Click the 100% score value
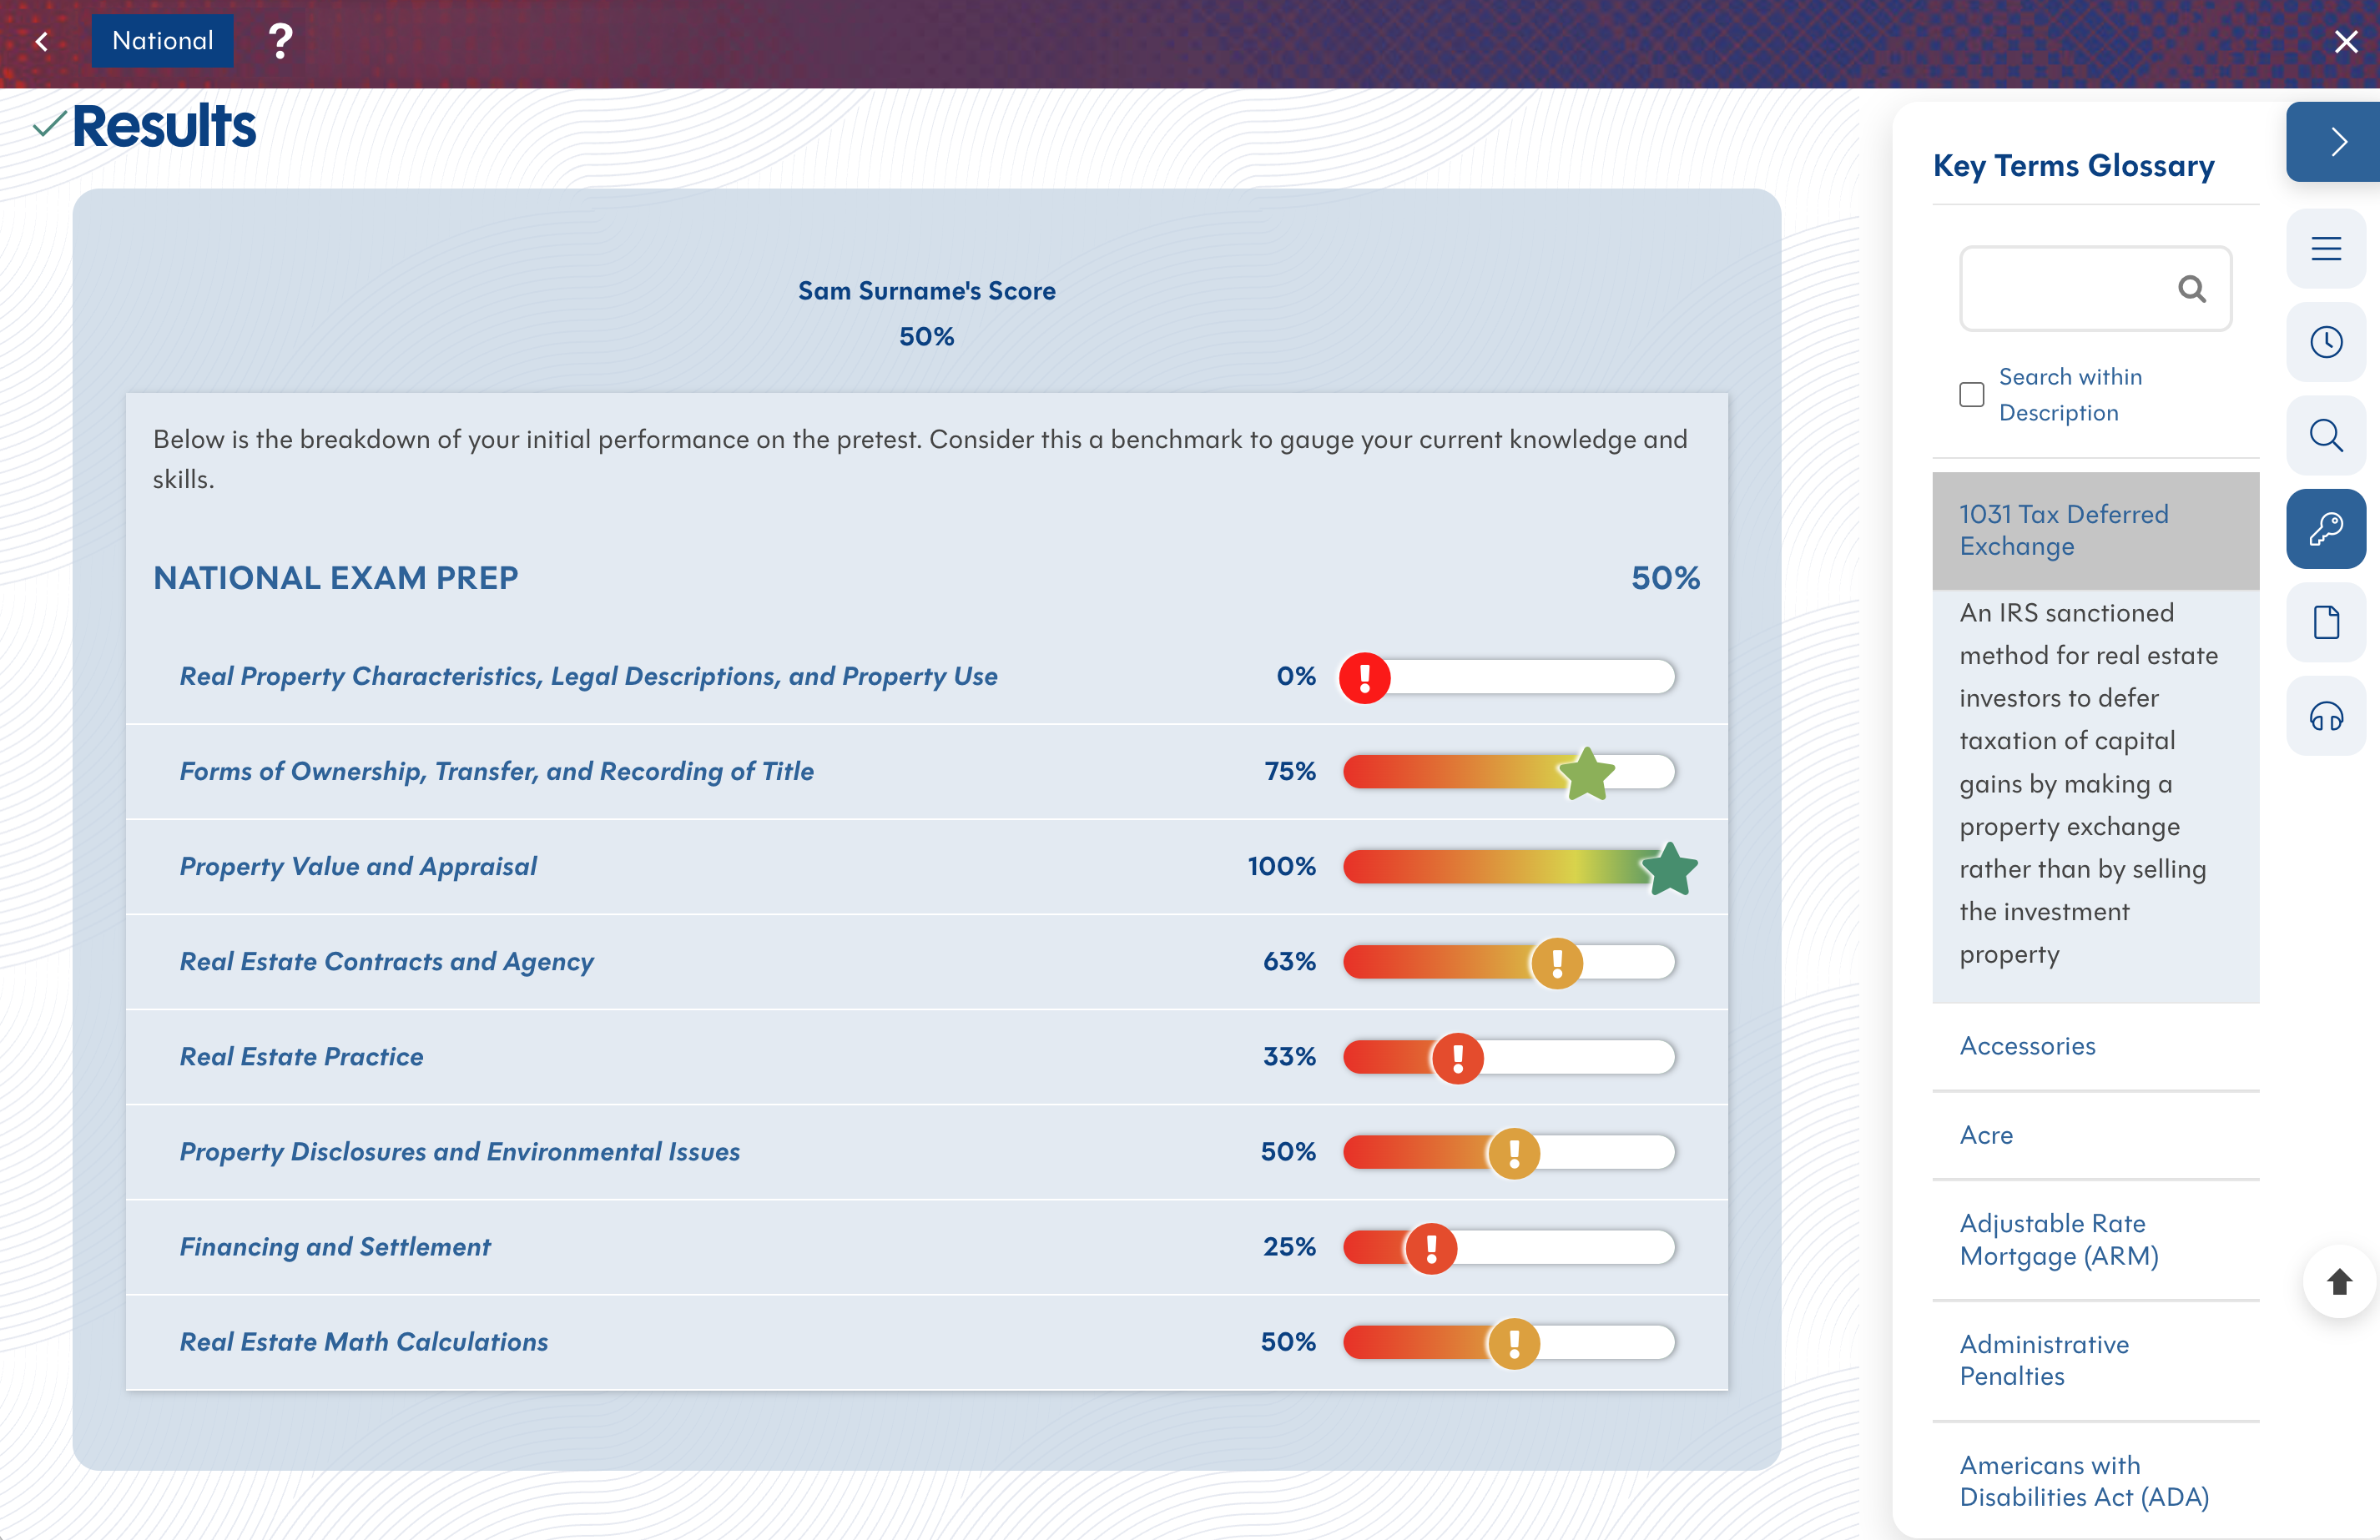 (x=1282, y=866)
